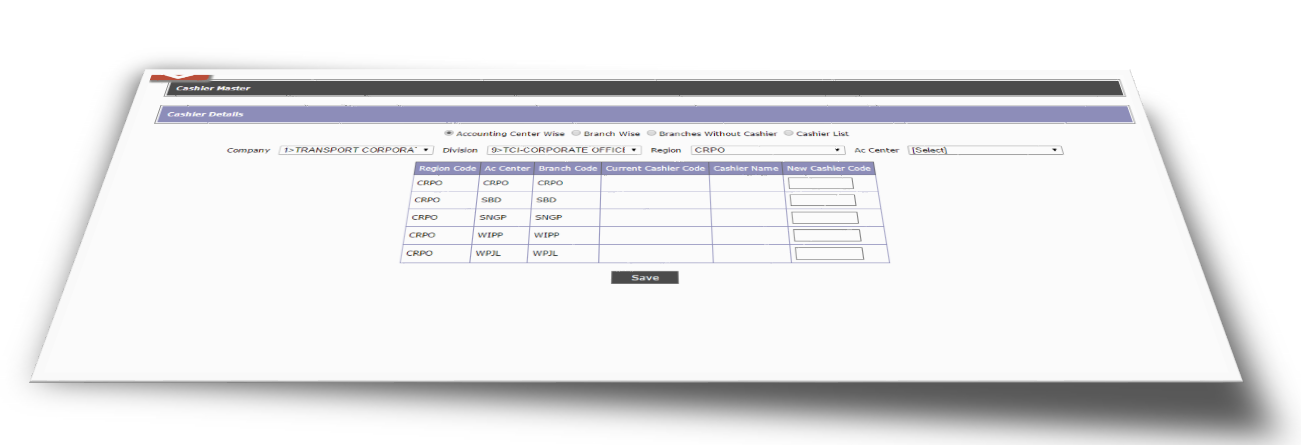Expand the Division dropdown list

563,150
